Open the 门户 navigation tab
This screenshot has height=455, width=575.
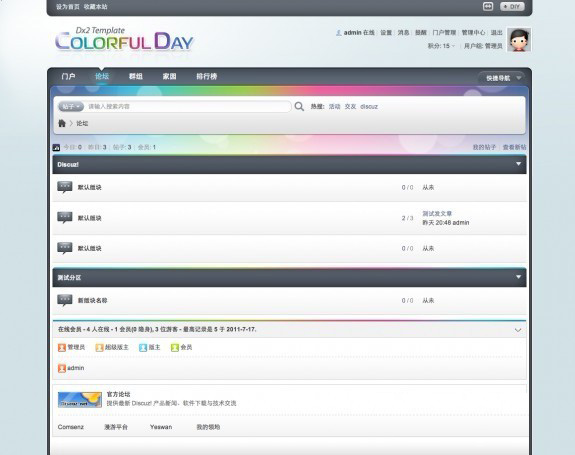[x=68, y=76]
